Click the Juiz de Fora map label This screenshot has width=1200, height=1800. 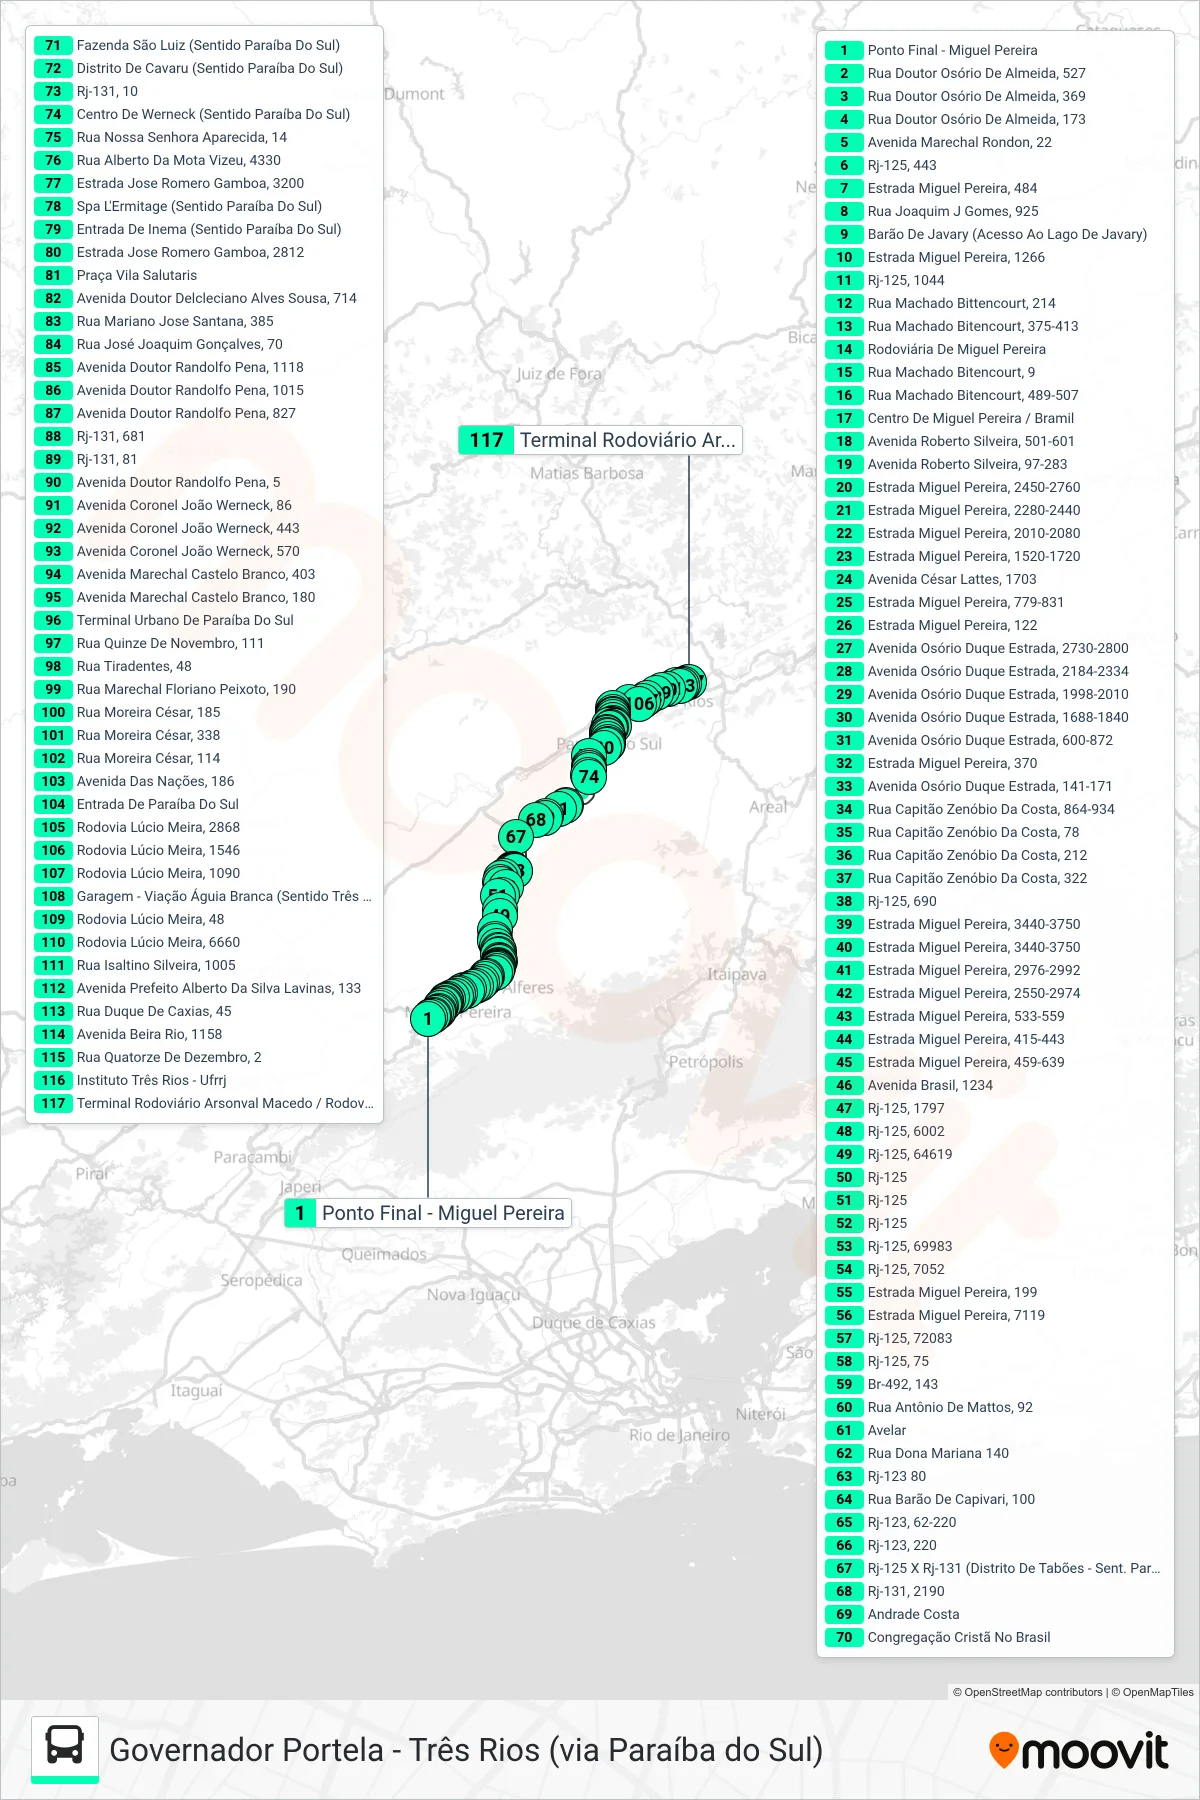click(559, 374)
